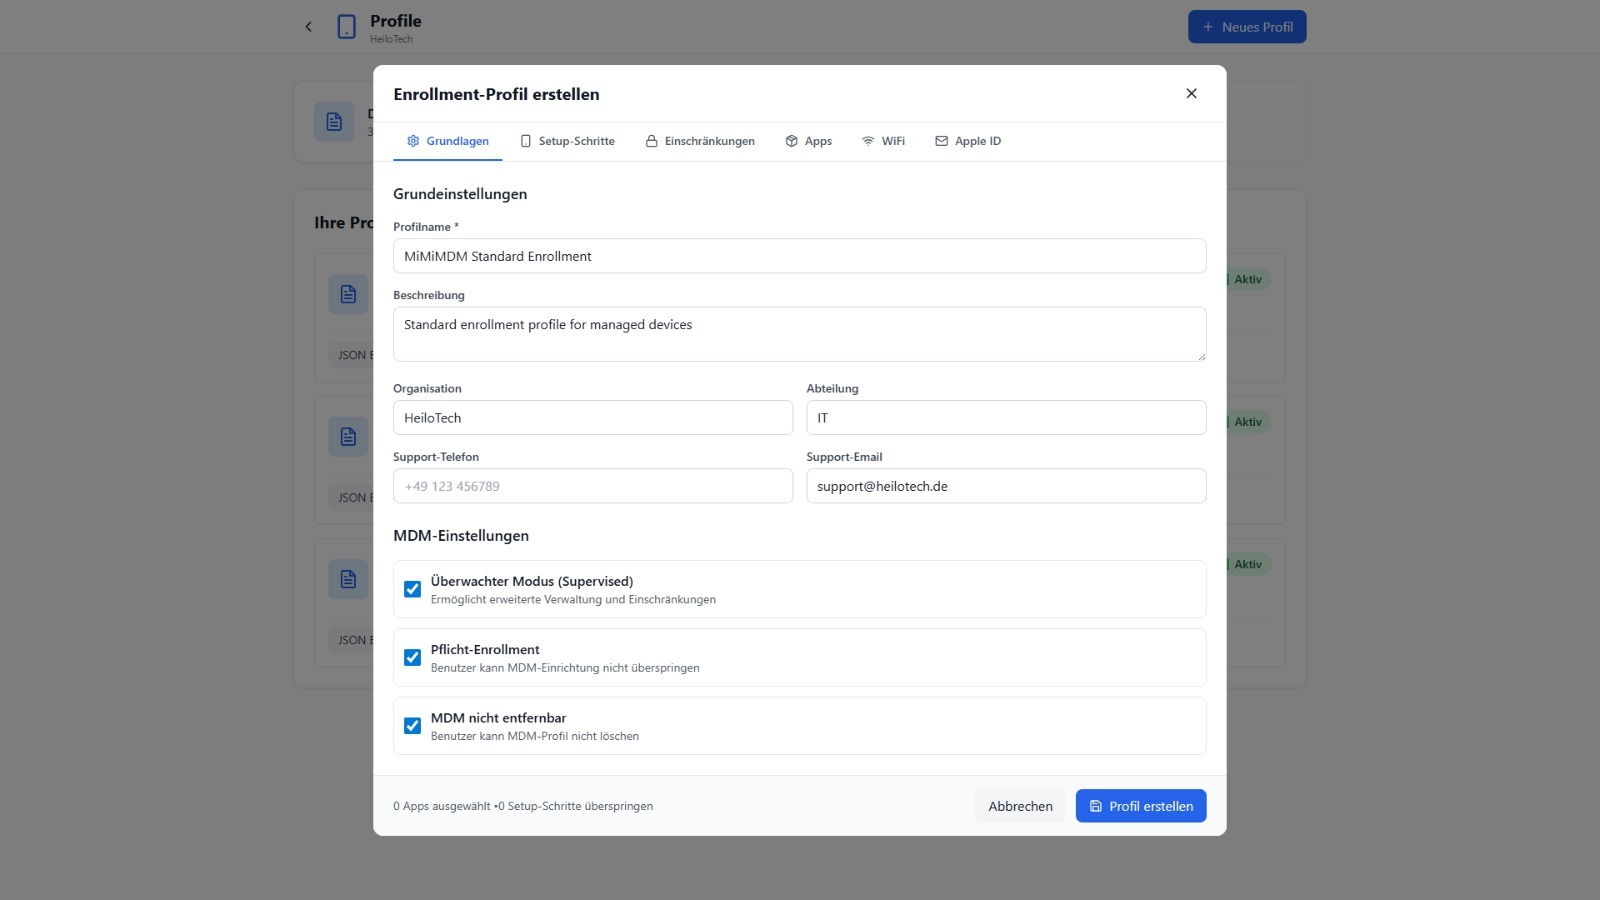Focus the Support-Telefon input field

(593, 486)
